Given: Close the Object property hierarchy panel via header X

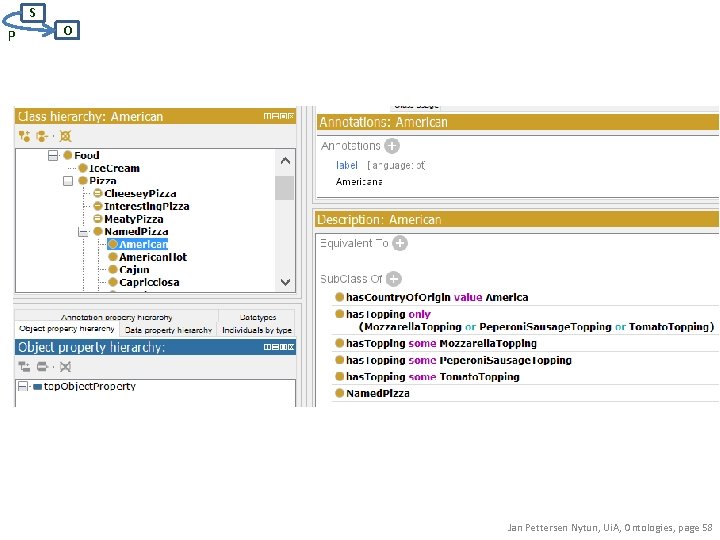Looking at the screenshot, I should tap(291, 347).
